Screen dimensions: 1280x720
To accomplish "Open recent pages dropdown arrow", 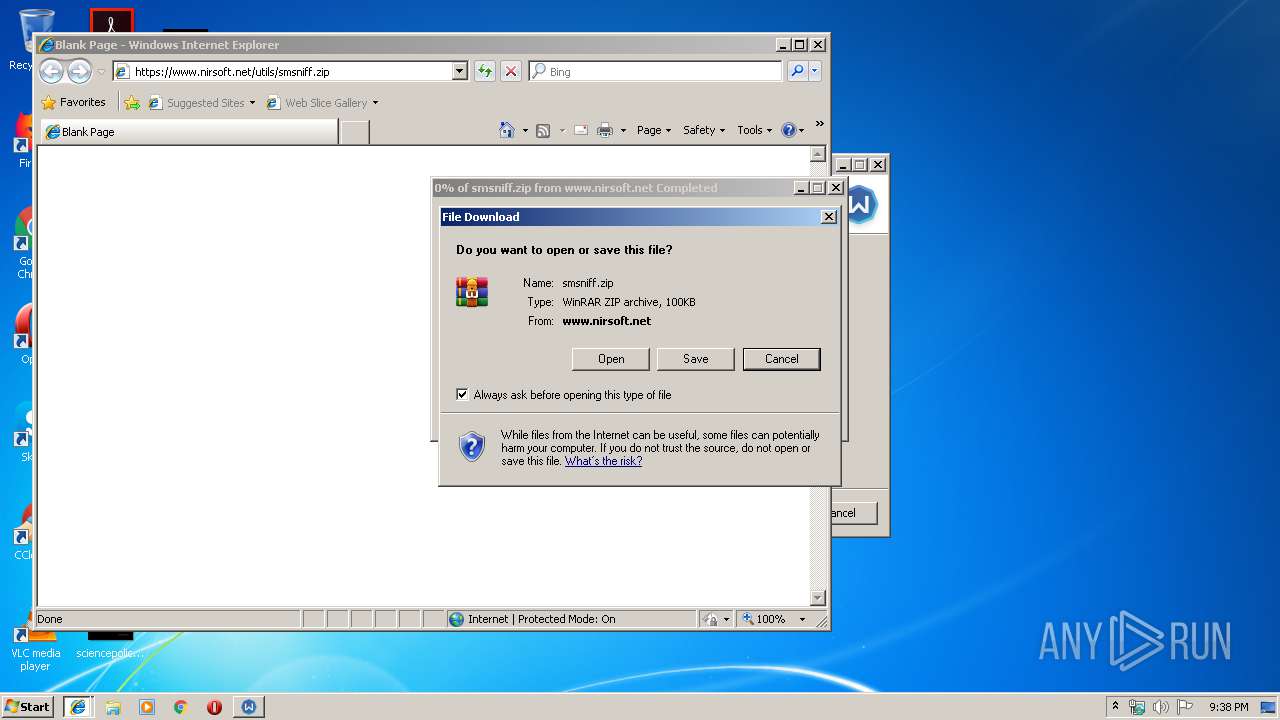I will (101, 72).
